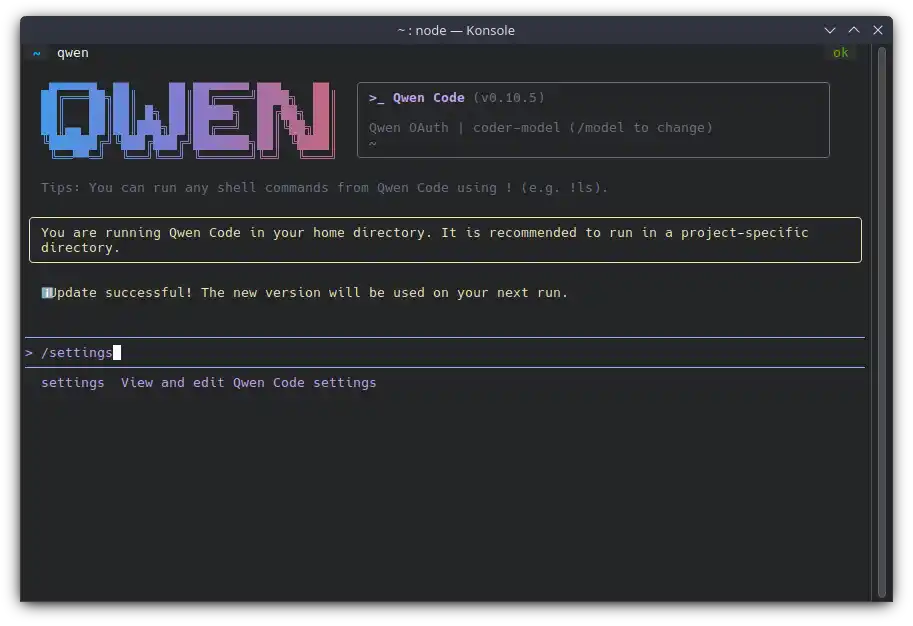This screenshot has height=626, width=913.
Task: Click the 'qwen' command in top line
Action: (72, 53)
